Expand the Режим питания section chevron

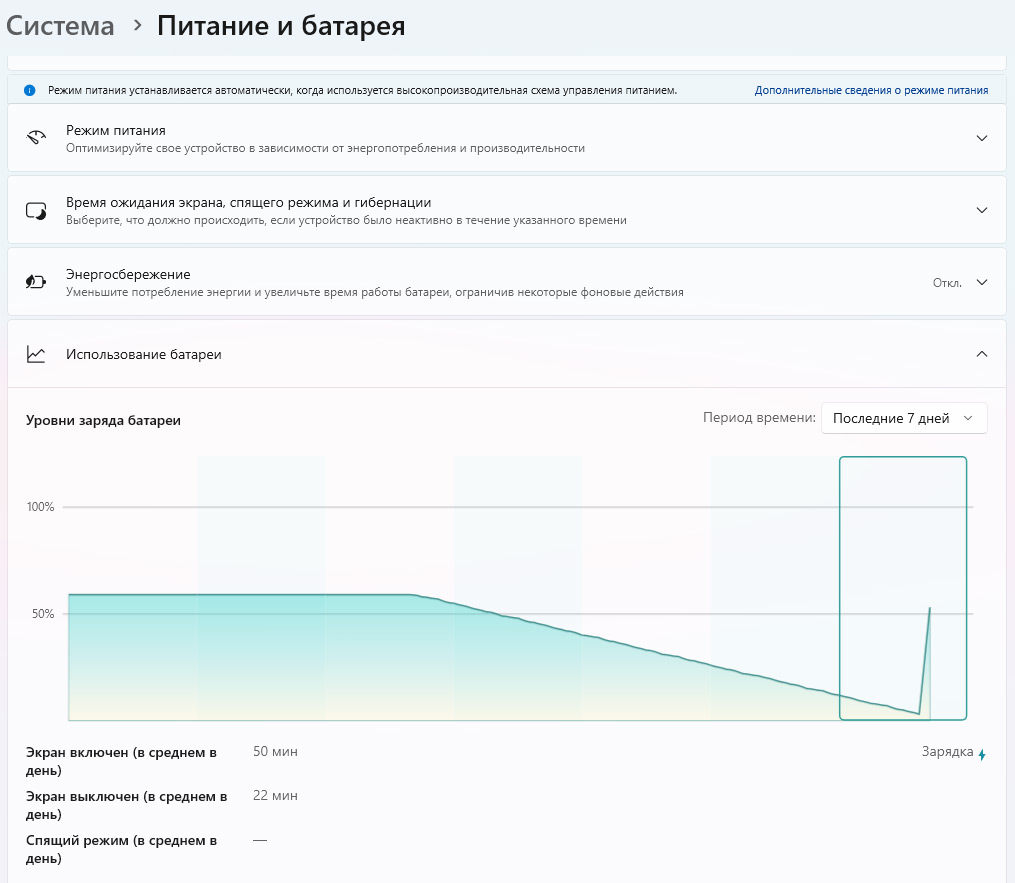[x=981, y=138]
